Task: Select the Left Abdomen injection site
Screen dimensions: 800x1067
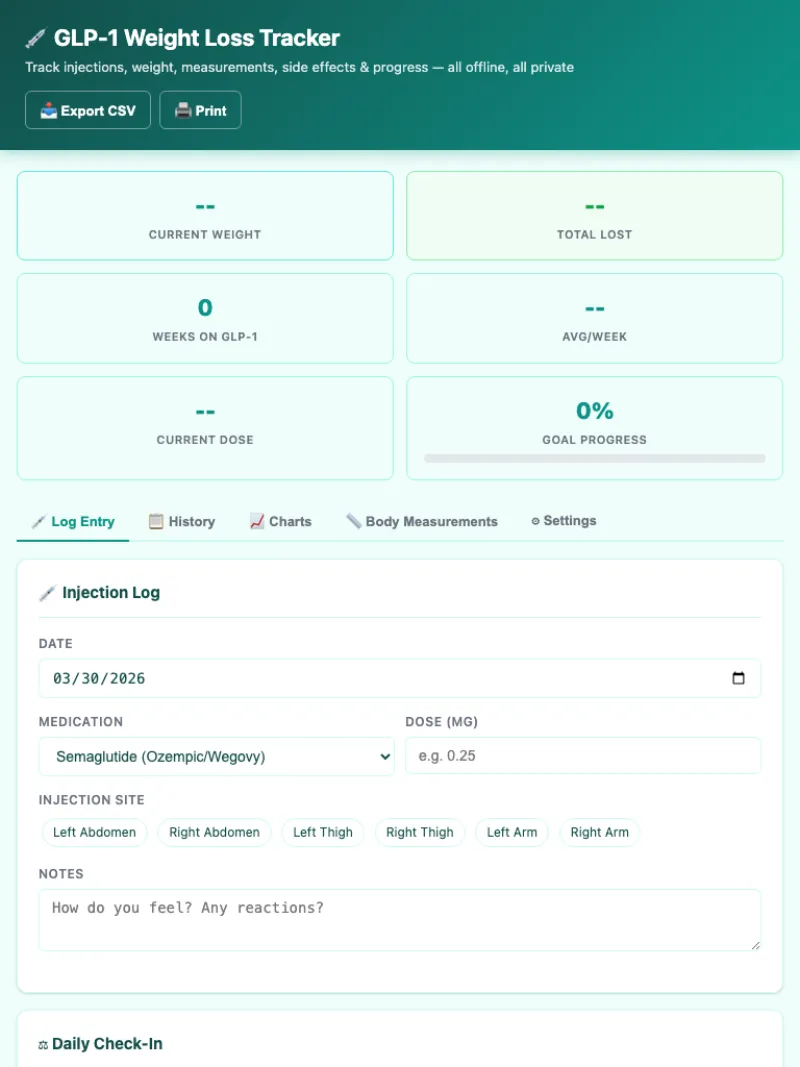Action: pos(94,832)
